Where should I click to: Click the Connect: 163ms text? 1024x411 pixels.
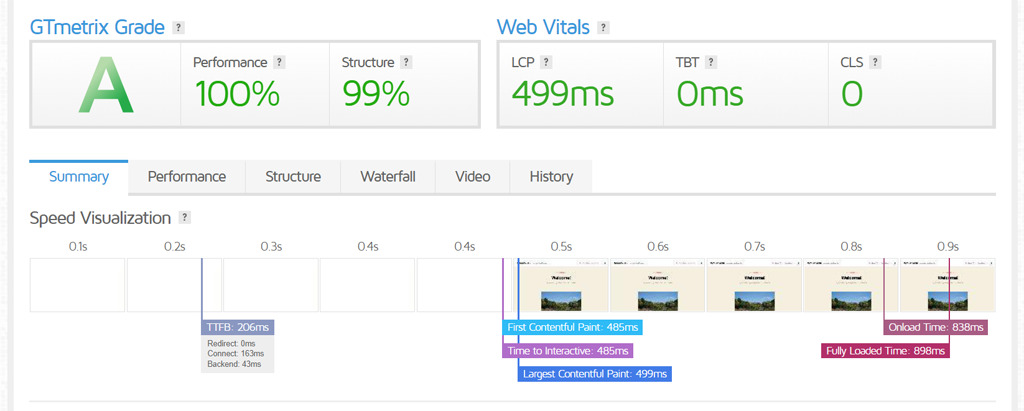tap(235, 353)
